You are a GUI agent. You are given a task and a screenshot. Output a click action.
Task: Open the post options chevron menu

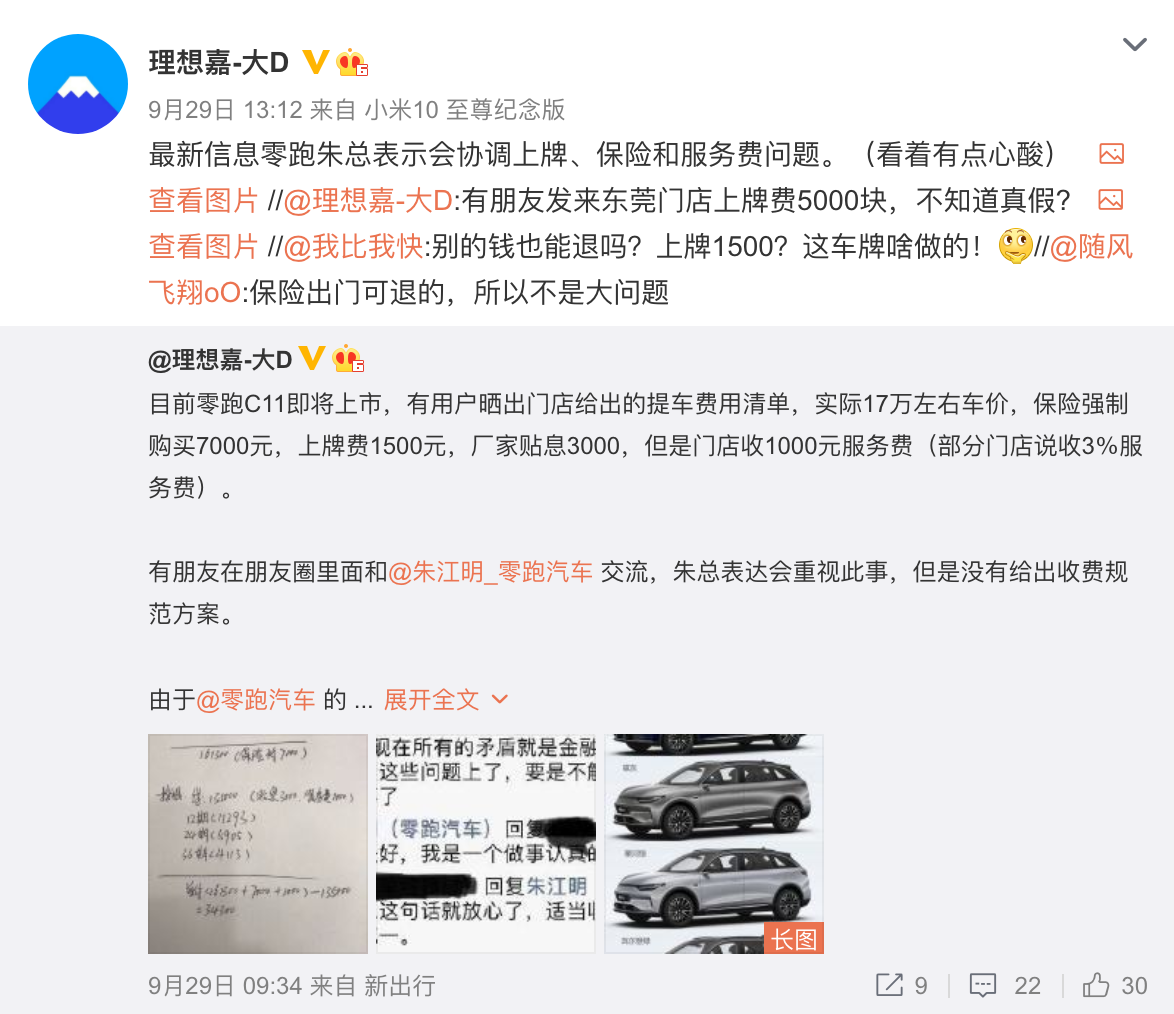point(1134,45)
